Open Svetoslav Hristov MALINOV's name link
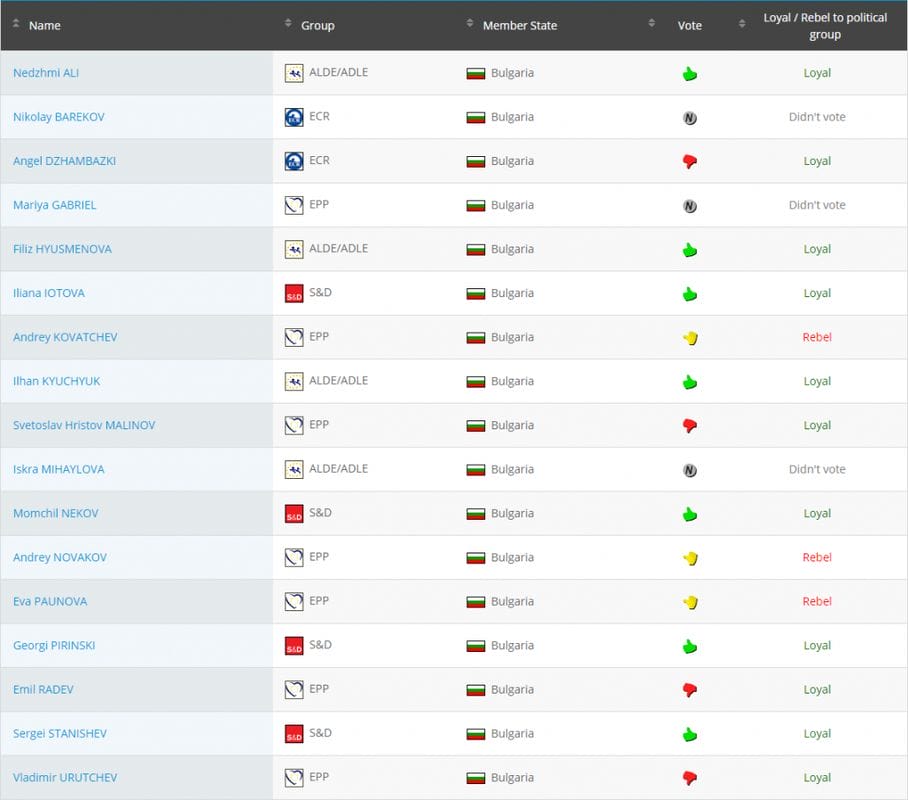The width and height of the screenshot is (908, 800). click(84, 425)
